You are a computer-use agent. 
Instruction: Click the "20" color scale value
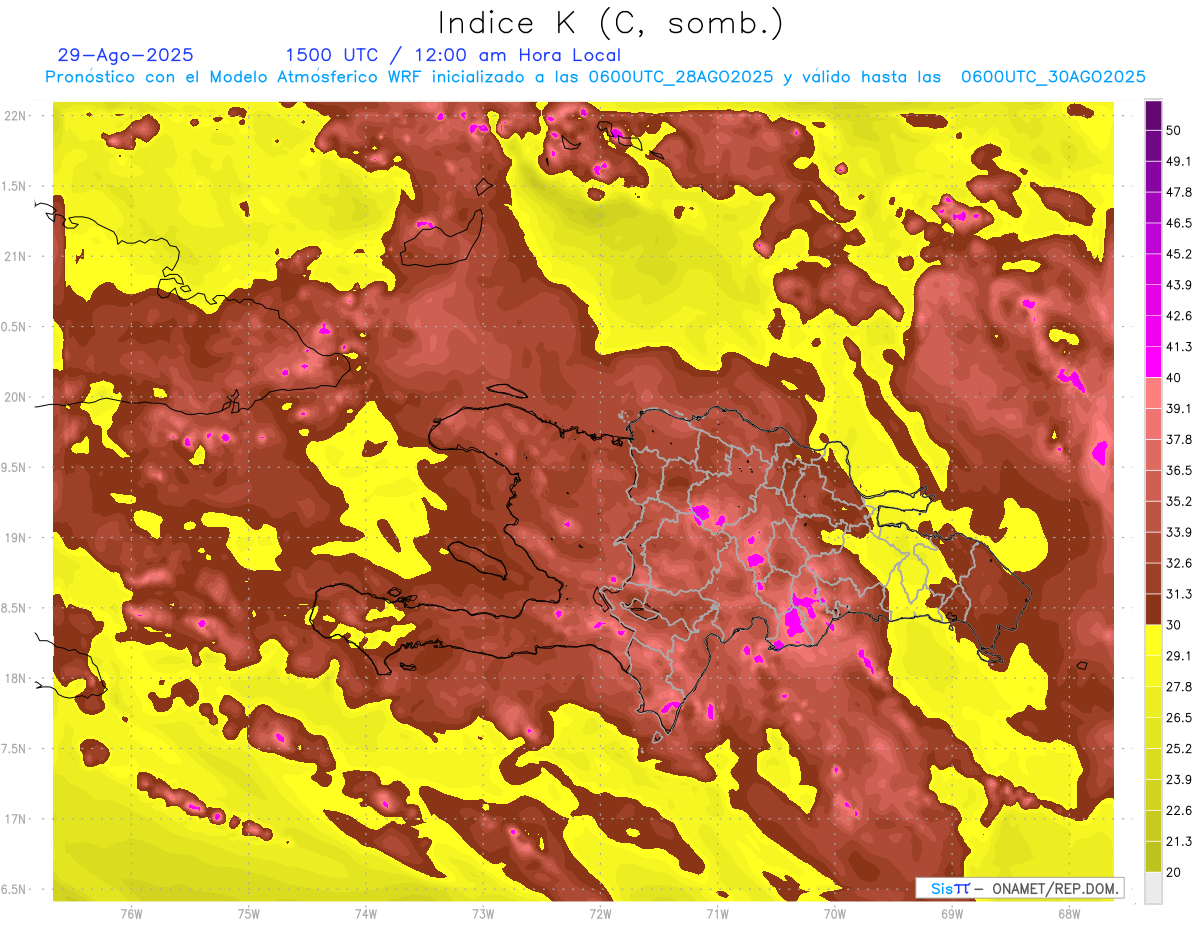(x=1174, y=872)
